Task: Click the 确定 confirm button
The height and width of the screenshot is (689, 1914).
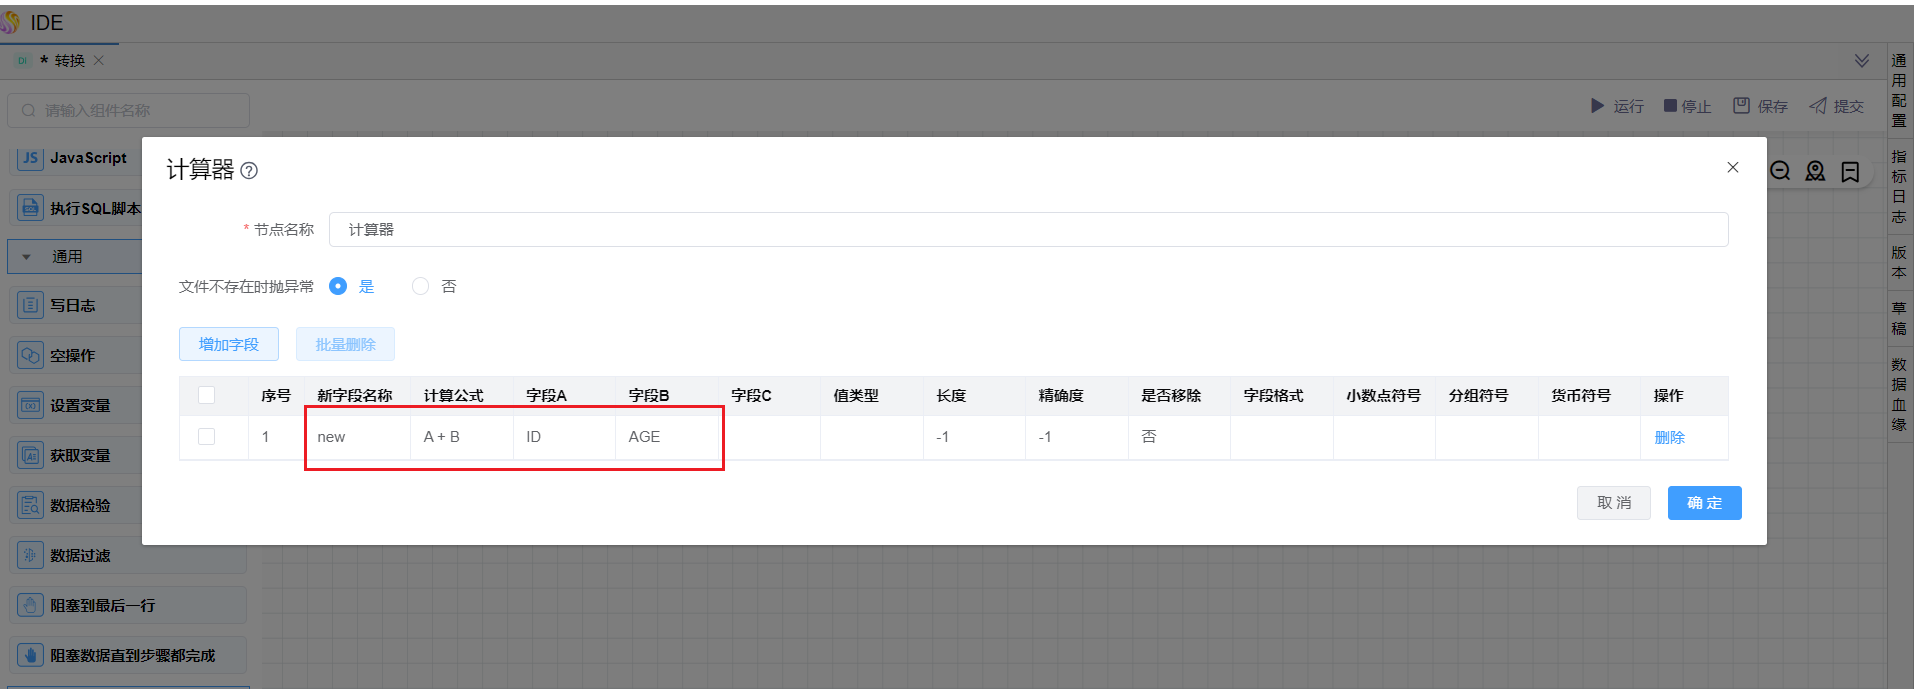Action: (1704, 503)
